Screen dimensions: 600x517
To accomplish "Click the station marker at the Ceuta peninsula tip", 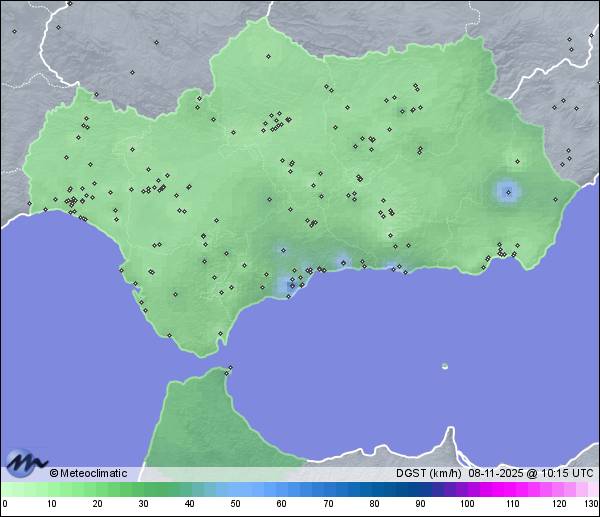I will (x=230, y=368).
